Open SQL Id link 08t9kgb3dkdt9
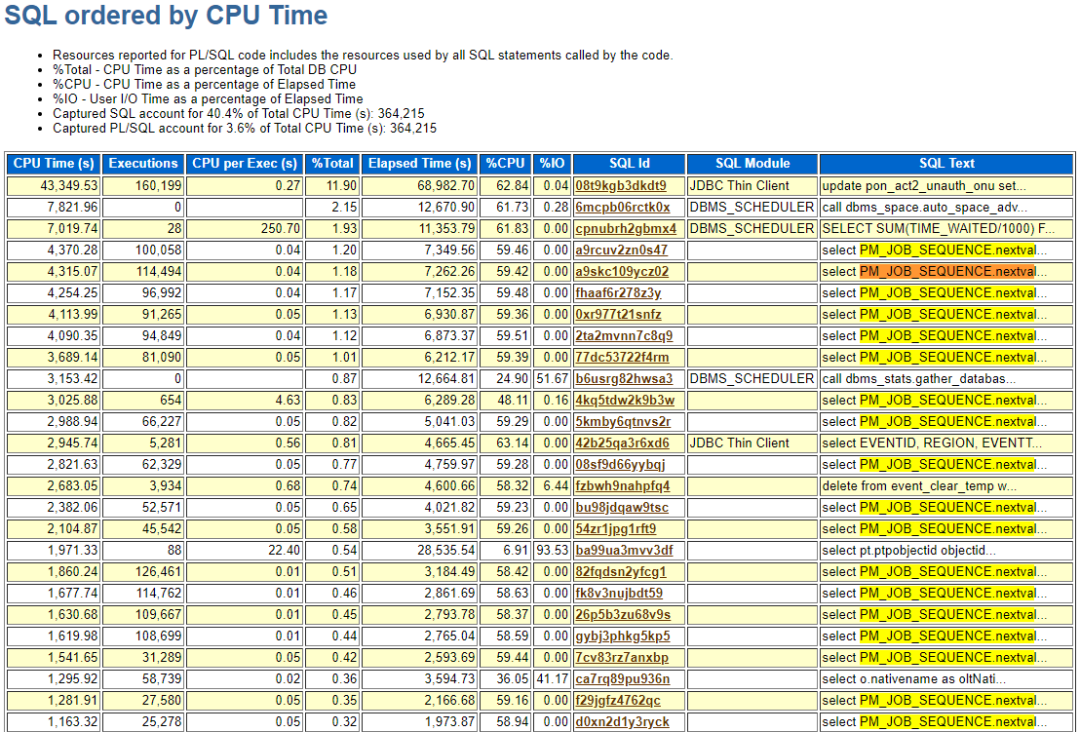 [x=620, y=186]
